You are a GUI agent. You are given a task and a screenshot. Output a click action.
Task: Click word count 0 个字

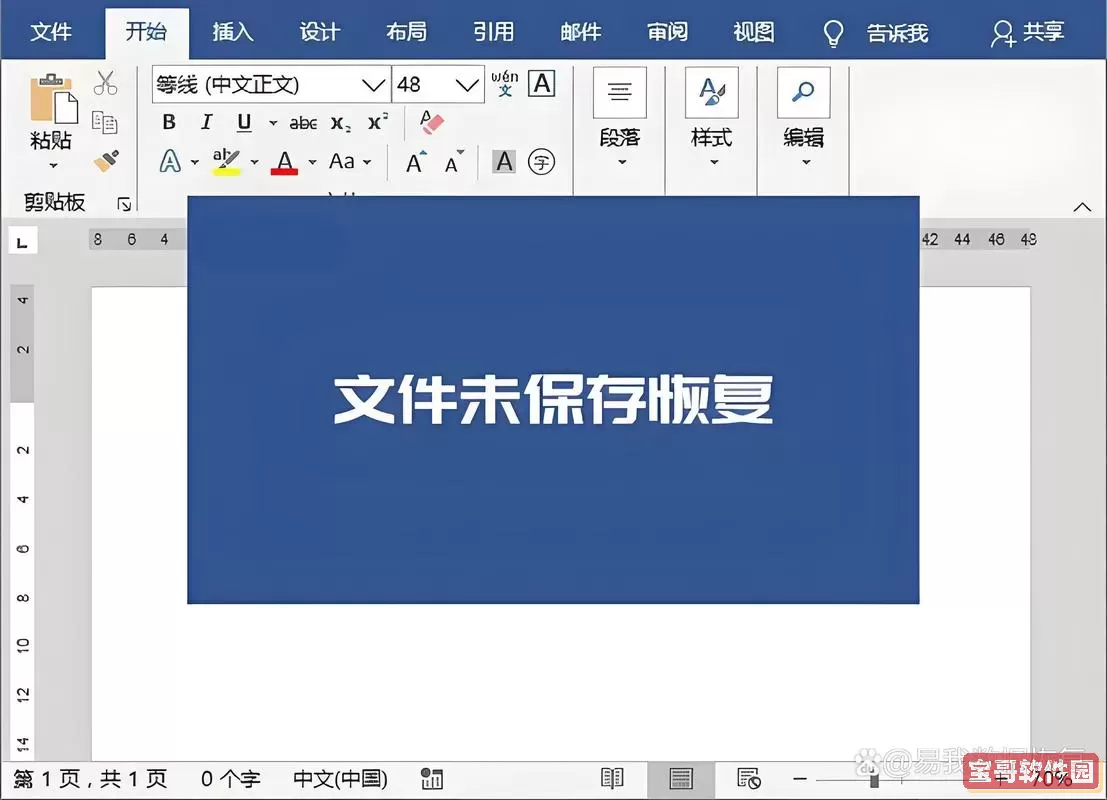point(230,779)
